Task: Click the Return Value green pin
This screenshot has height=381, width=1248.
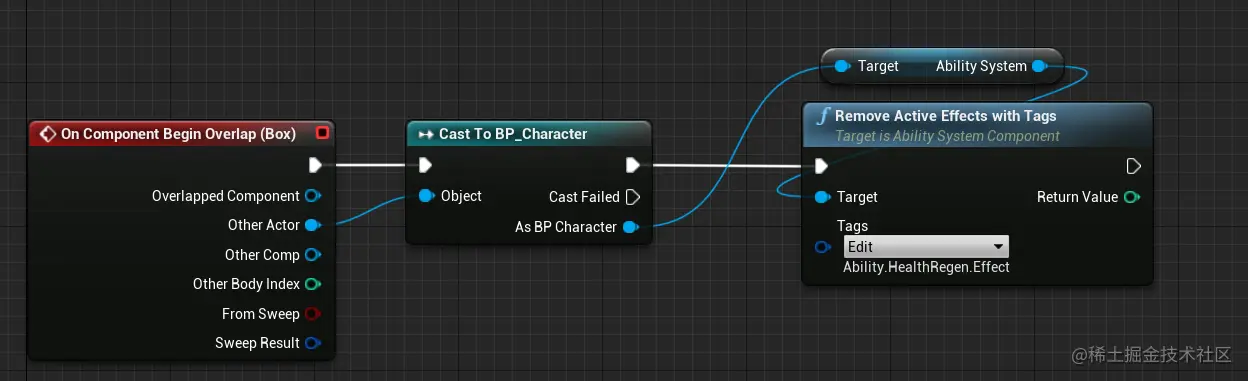Action: point(1131,197)
